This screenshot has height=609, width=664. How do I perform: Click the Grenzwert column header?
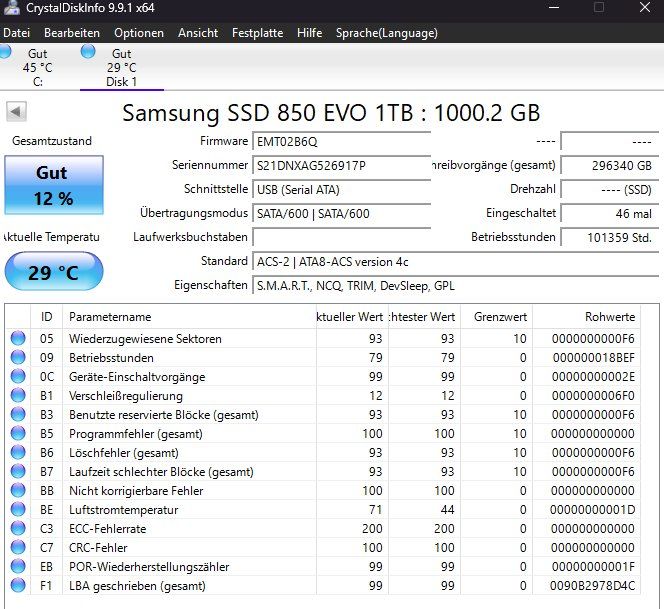point(496,317)
